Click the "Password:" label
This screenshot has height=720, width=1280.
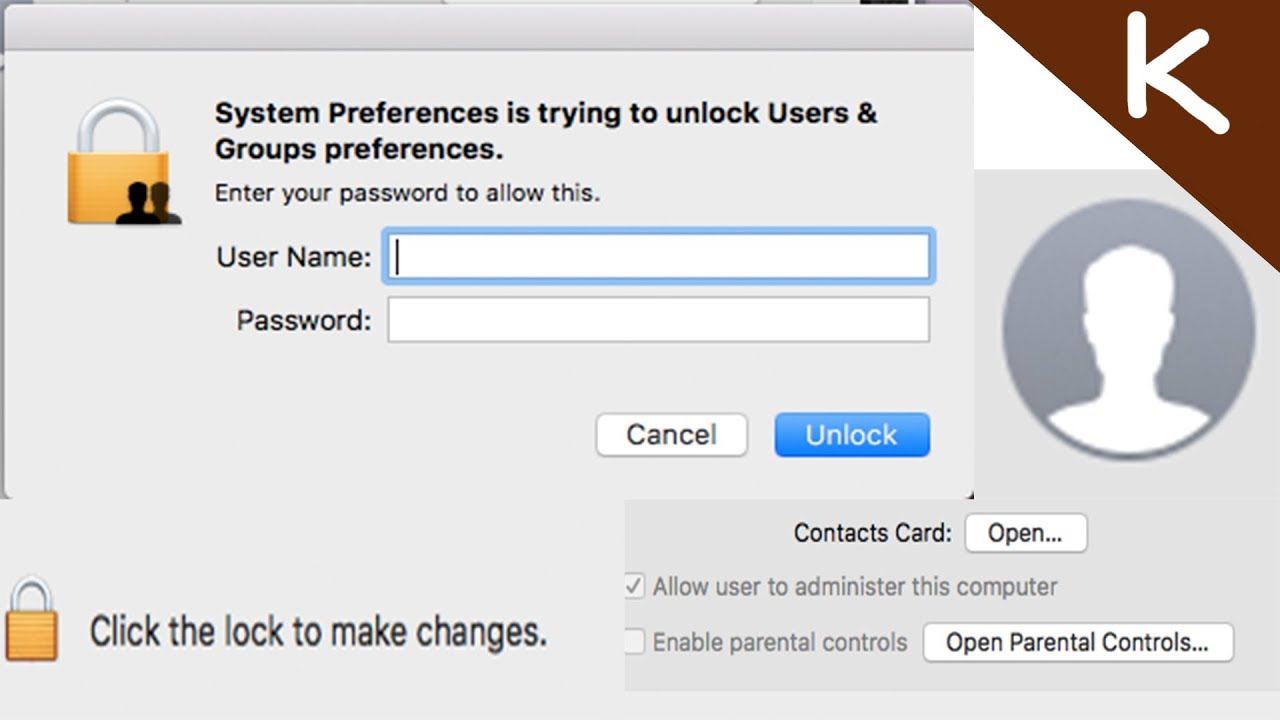303,320
